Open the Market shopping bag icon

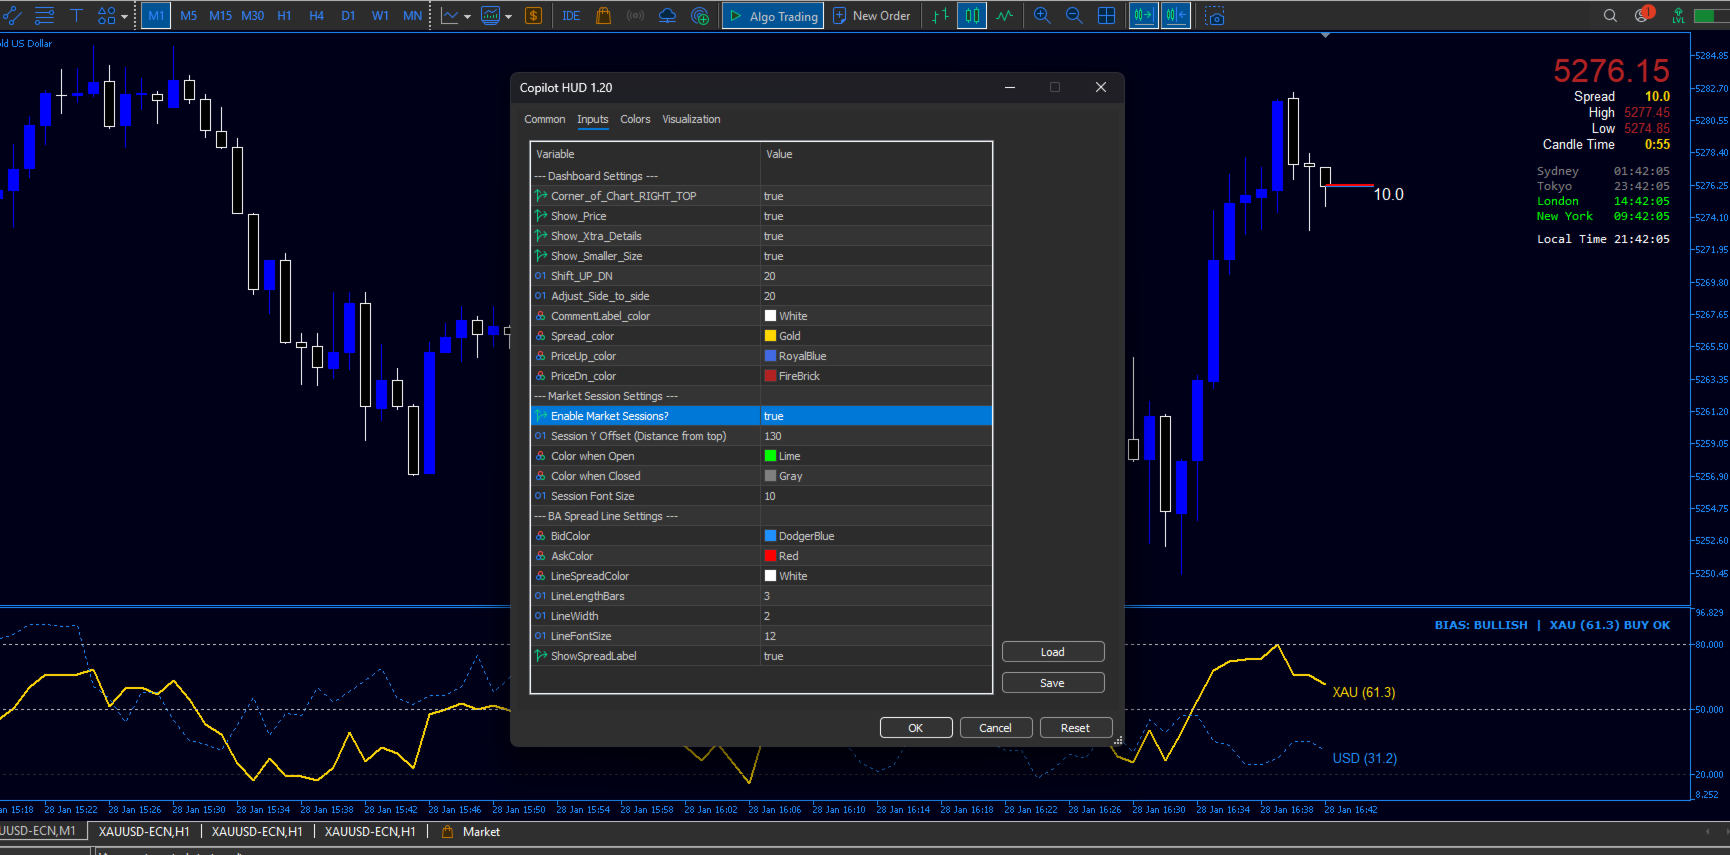tap(604, 16)
